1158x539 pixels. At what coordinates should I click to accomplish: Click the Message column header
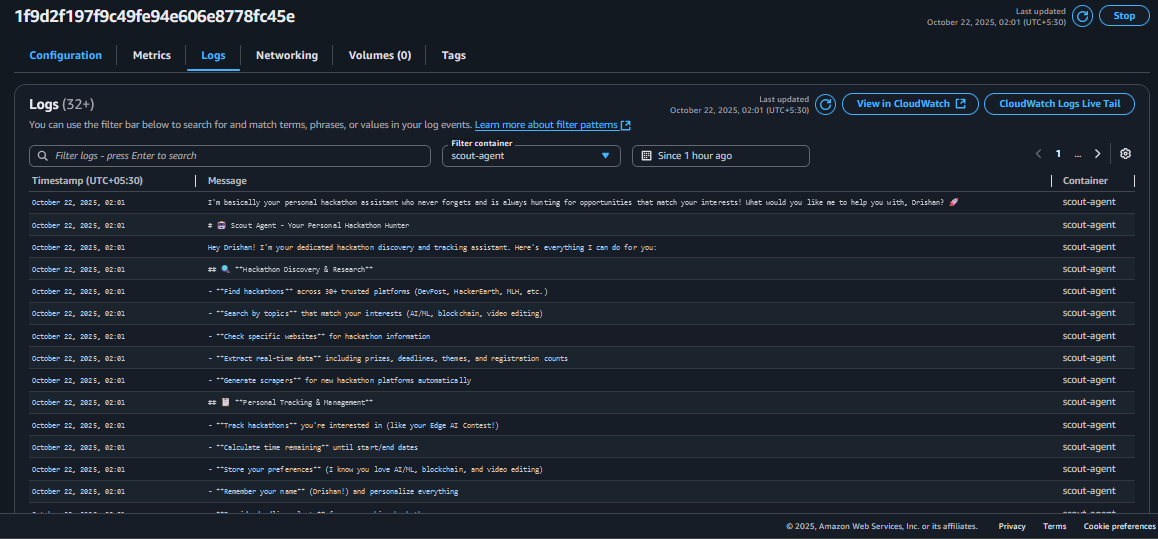pos(227,181)
